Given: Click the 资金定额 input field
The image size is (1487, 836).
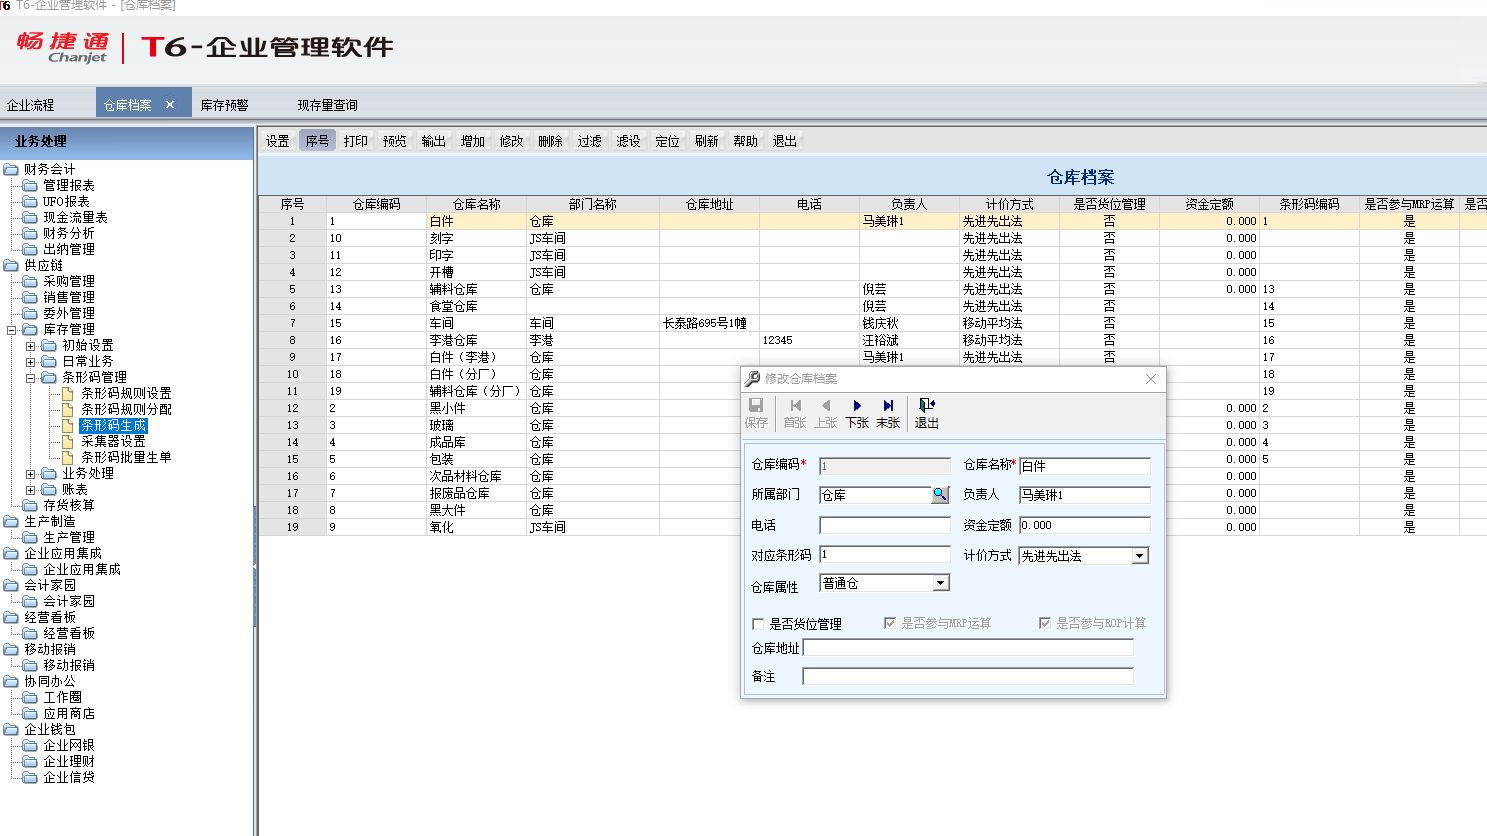Looking at the screenshot, I should pos(1085,525).
